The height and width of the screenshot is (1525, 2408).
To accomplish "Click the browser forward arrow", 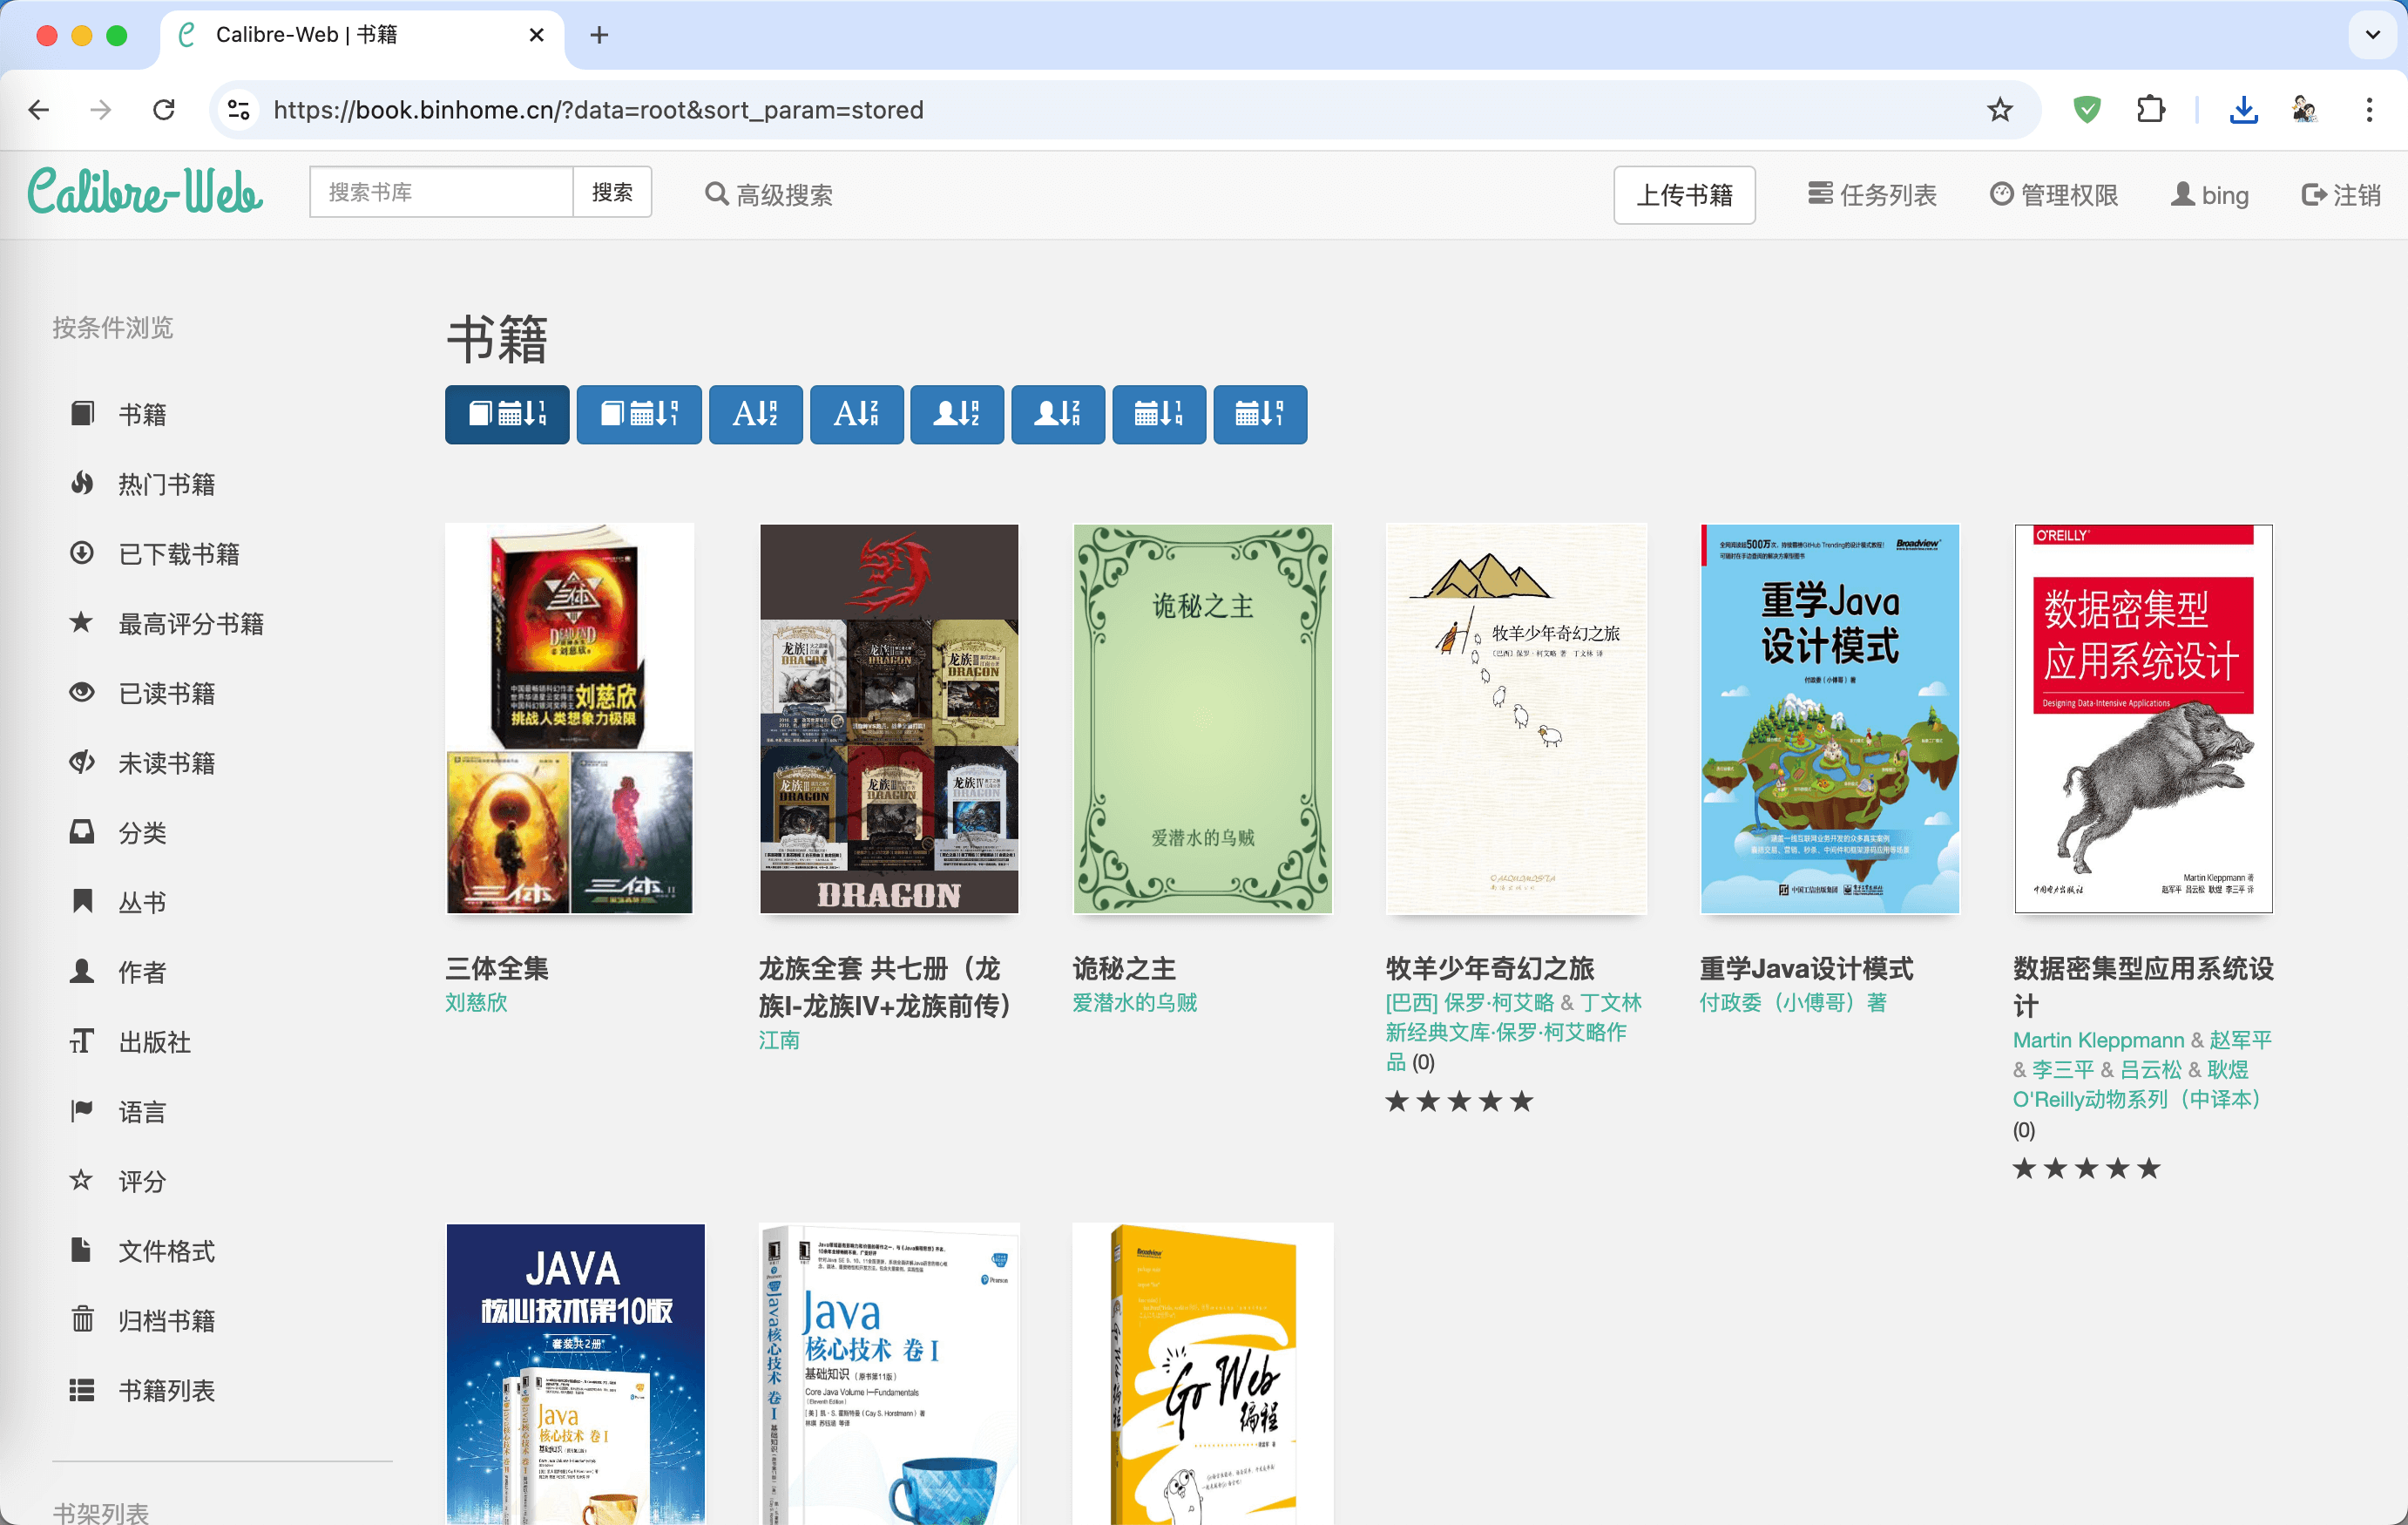I will (x=101, y=110).
